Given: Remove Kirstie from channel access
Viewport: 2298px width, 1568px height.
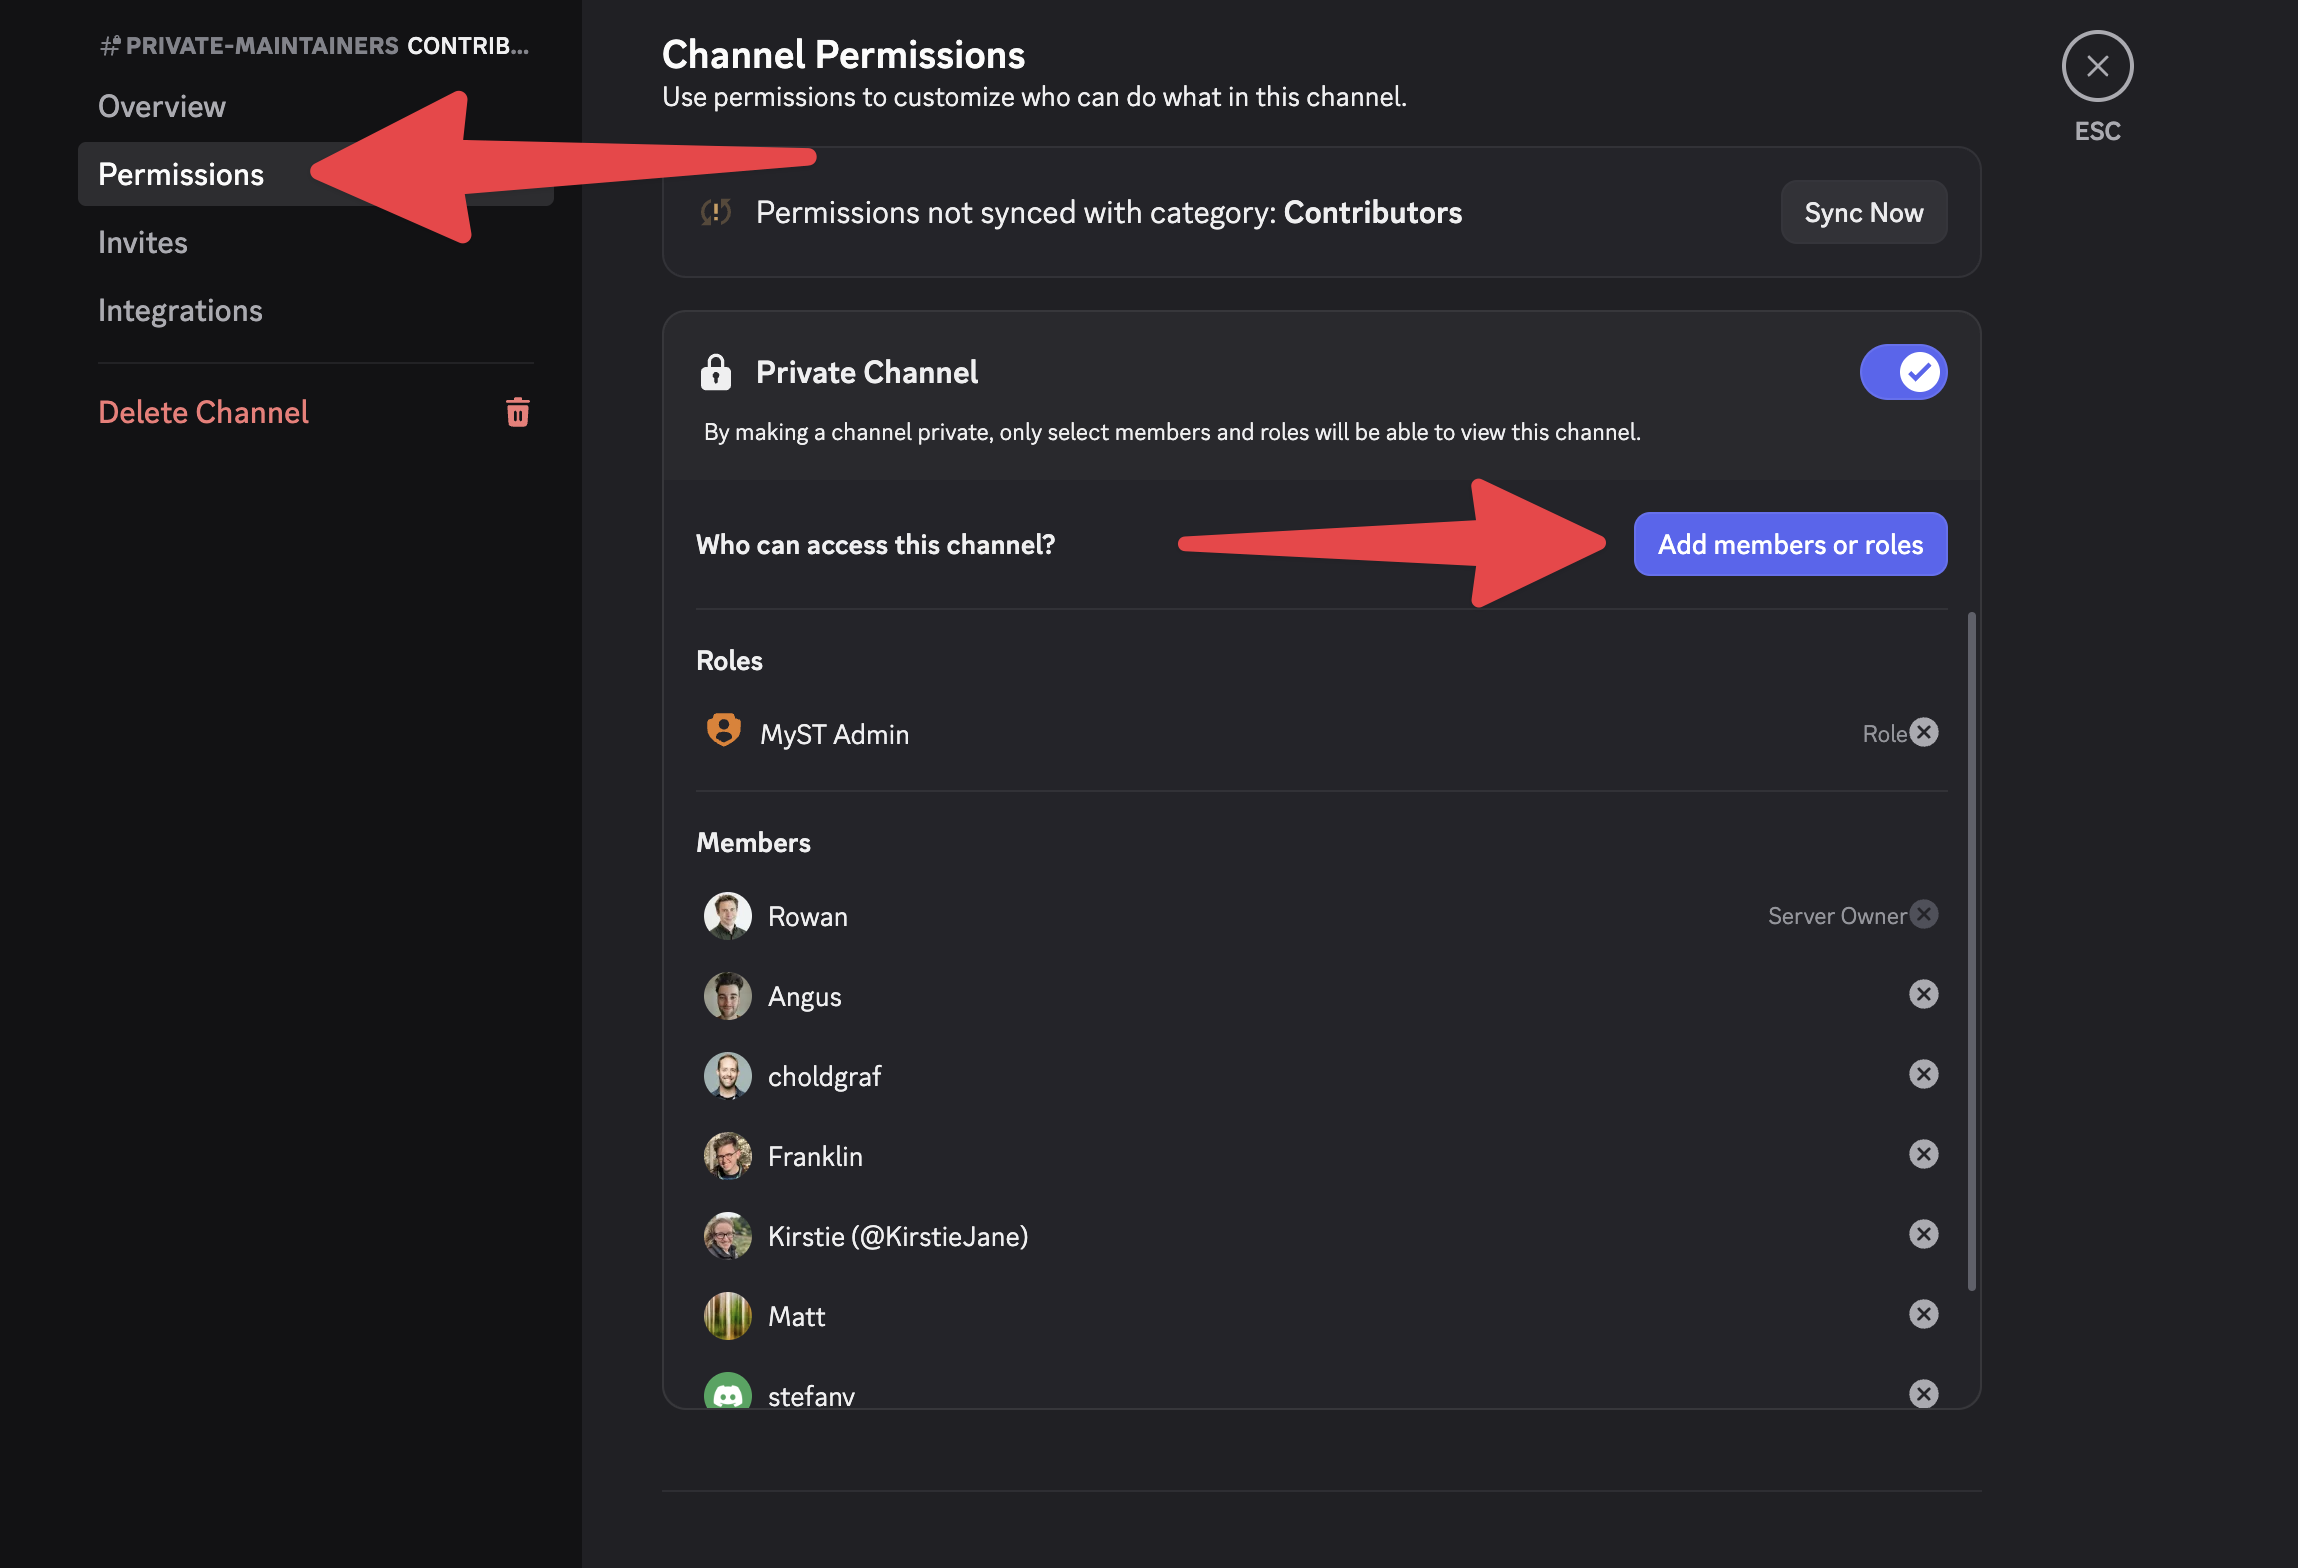Looking at the screenshot, I should click(1923, 1234).
